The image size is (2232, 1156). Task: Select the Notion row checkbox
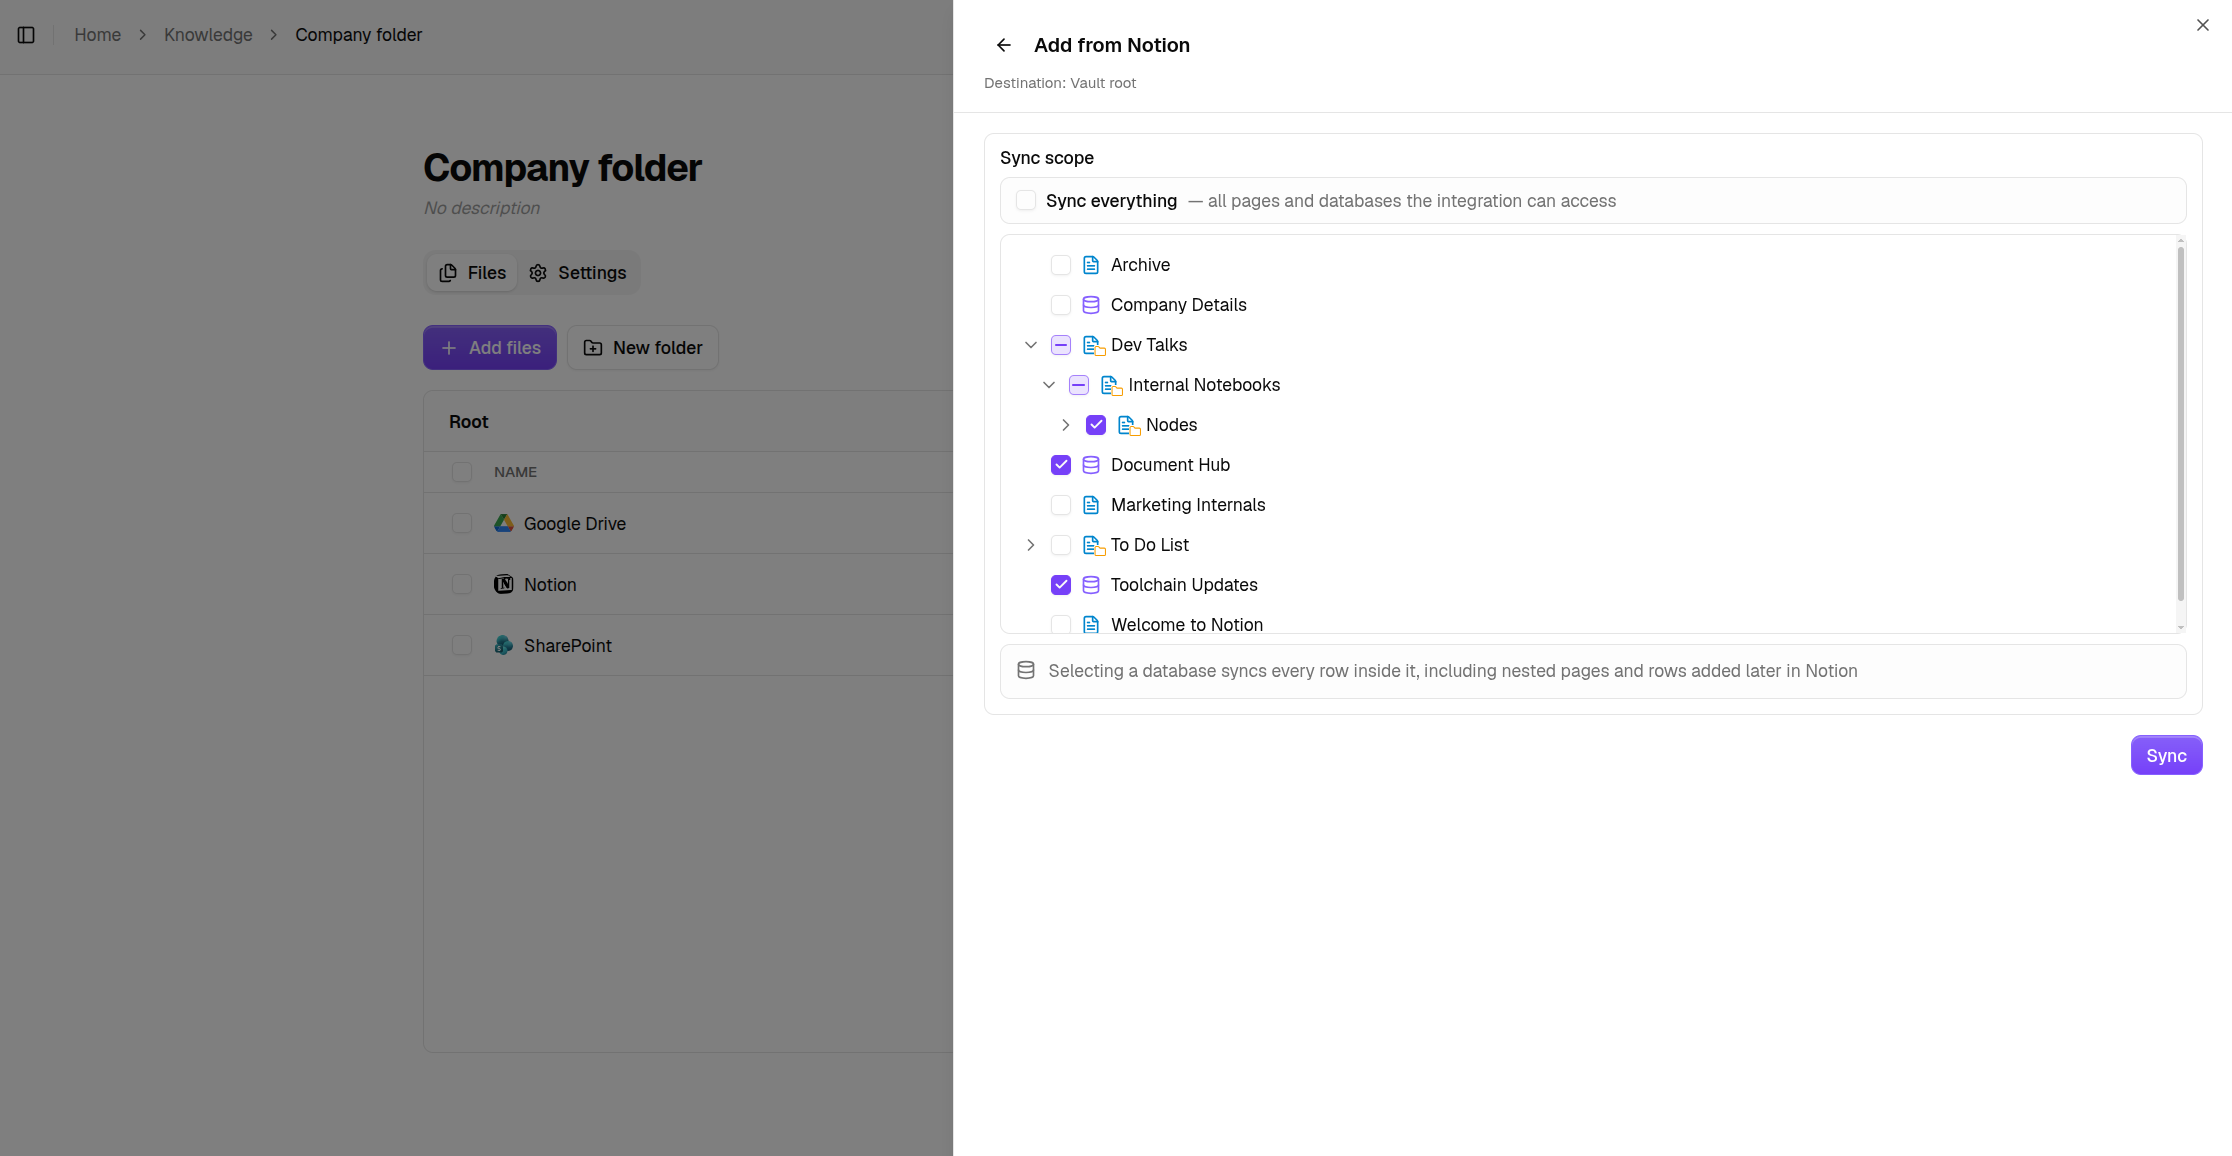[462, 584]
